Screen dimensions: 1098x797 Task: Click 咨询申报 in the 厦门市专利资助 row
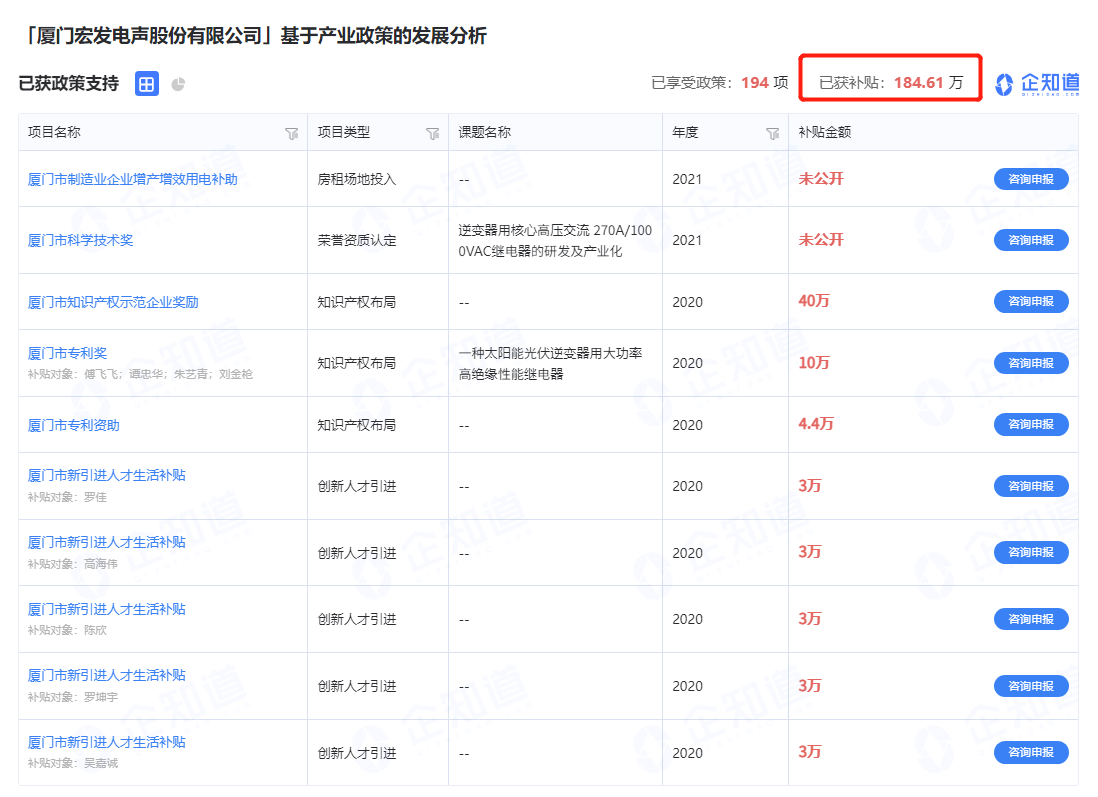coord(1031,424)
